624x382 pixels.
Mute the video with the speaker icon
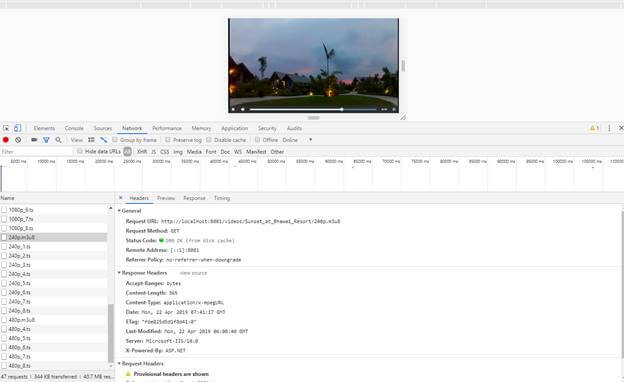[243, 109]
